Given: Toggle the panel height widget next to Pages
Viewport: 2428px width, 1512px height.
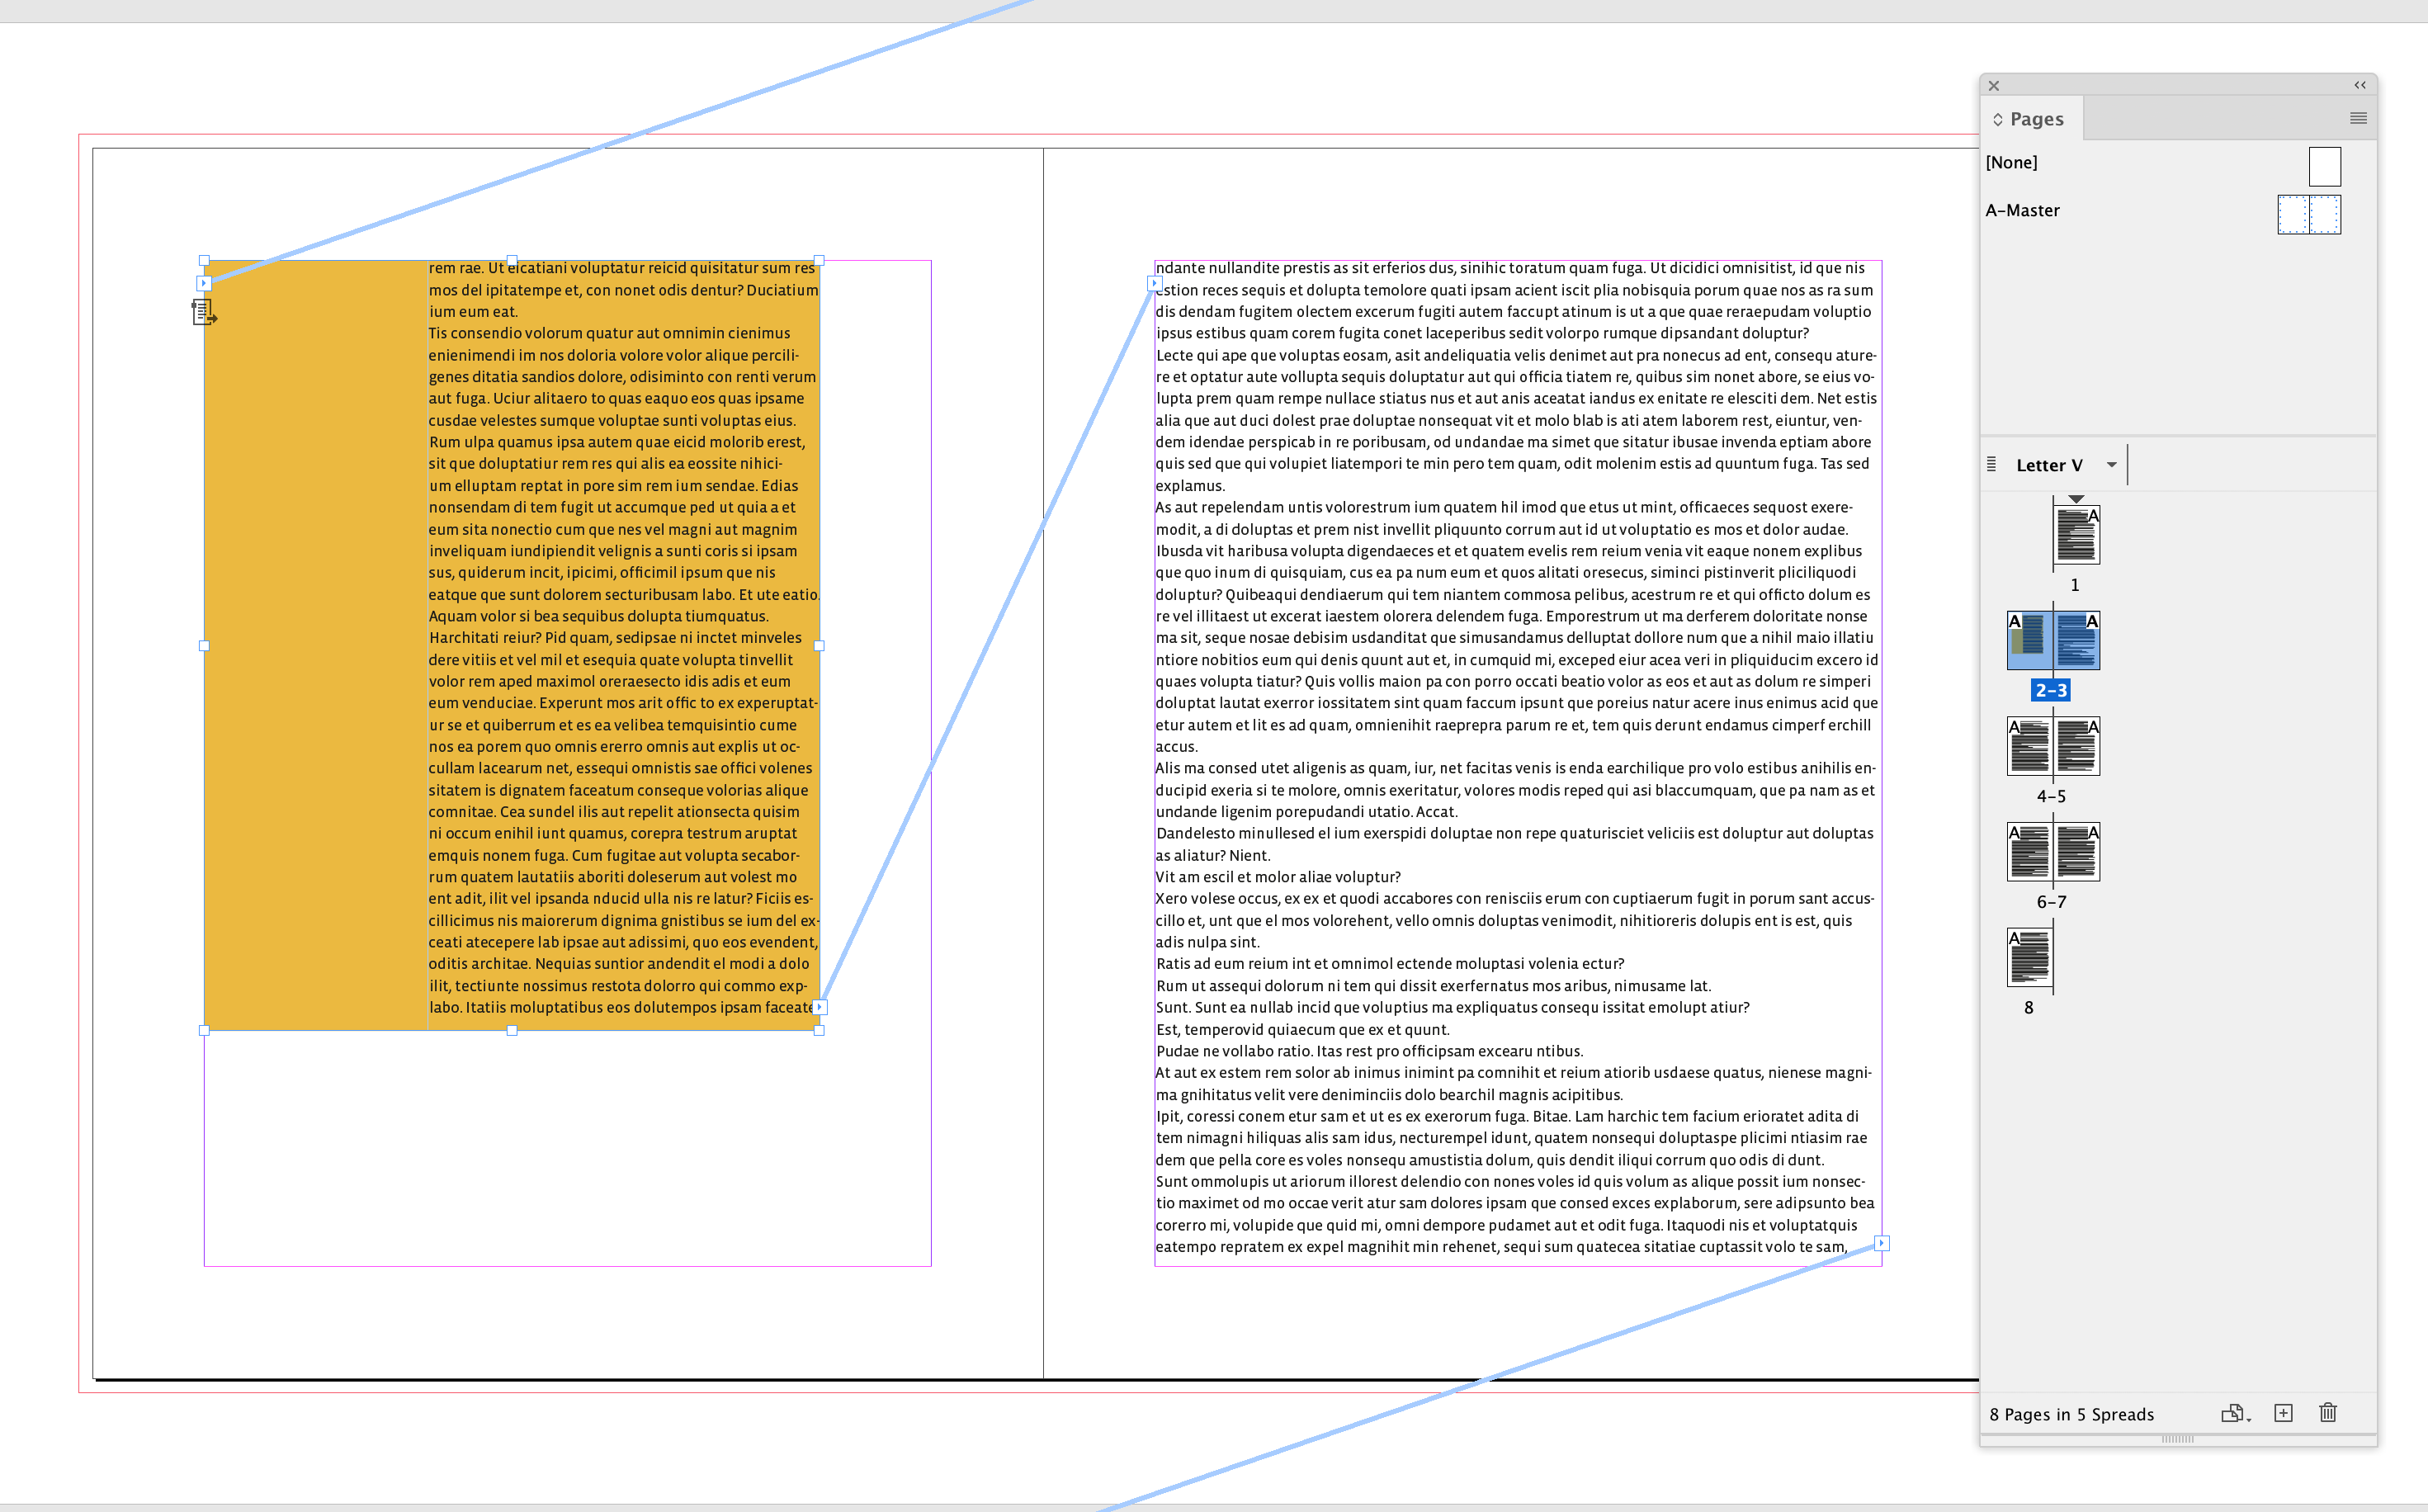Looking at the screenshot, I should click(x=1999, y=119).
